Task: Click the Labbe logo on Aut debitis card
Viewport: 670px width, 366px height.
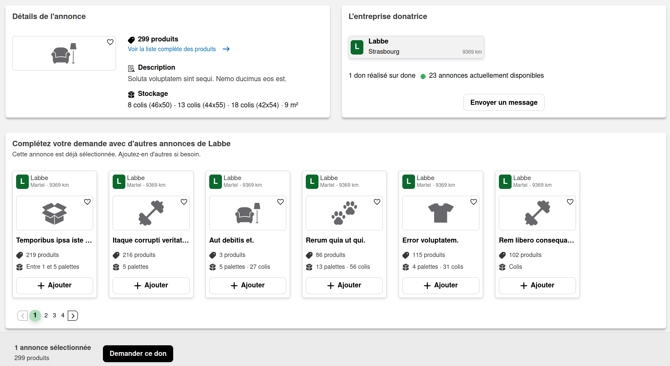Action: click(x=215, y=182)
